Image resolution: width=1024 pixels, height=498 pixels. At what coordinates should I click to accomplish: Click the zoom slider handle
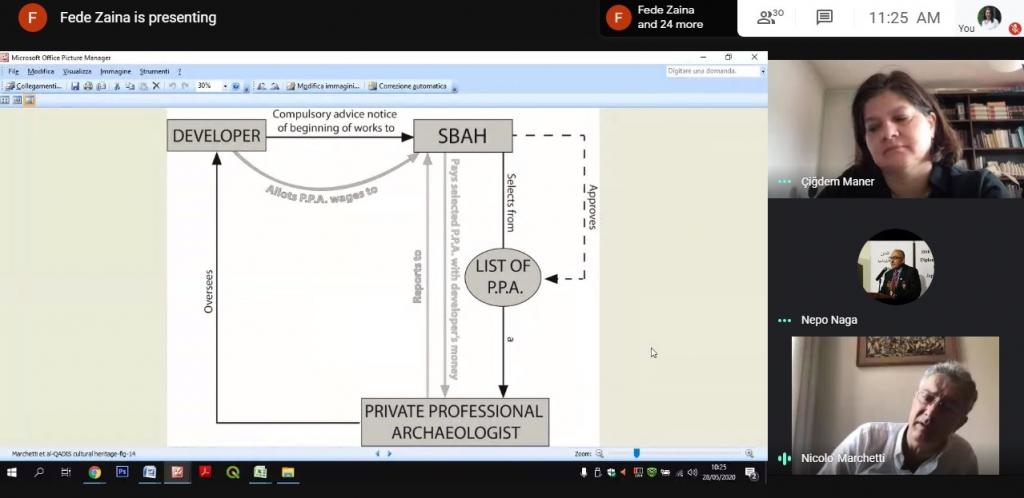coord(636,453)
